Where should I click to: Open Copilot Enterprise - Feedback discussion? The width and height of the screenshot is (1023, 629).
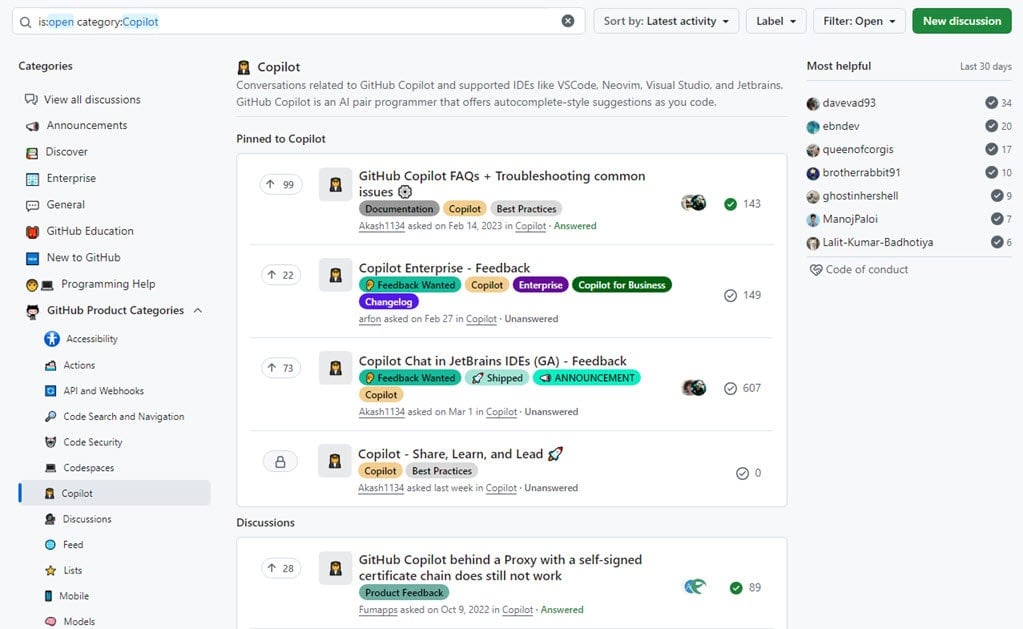(x=444, y=268)
